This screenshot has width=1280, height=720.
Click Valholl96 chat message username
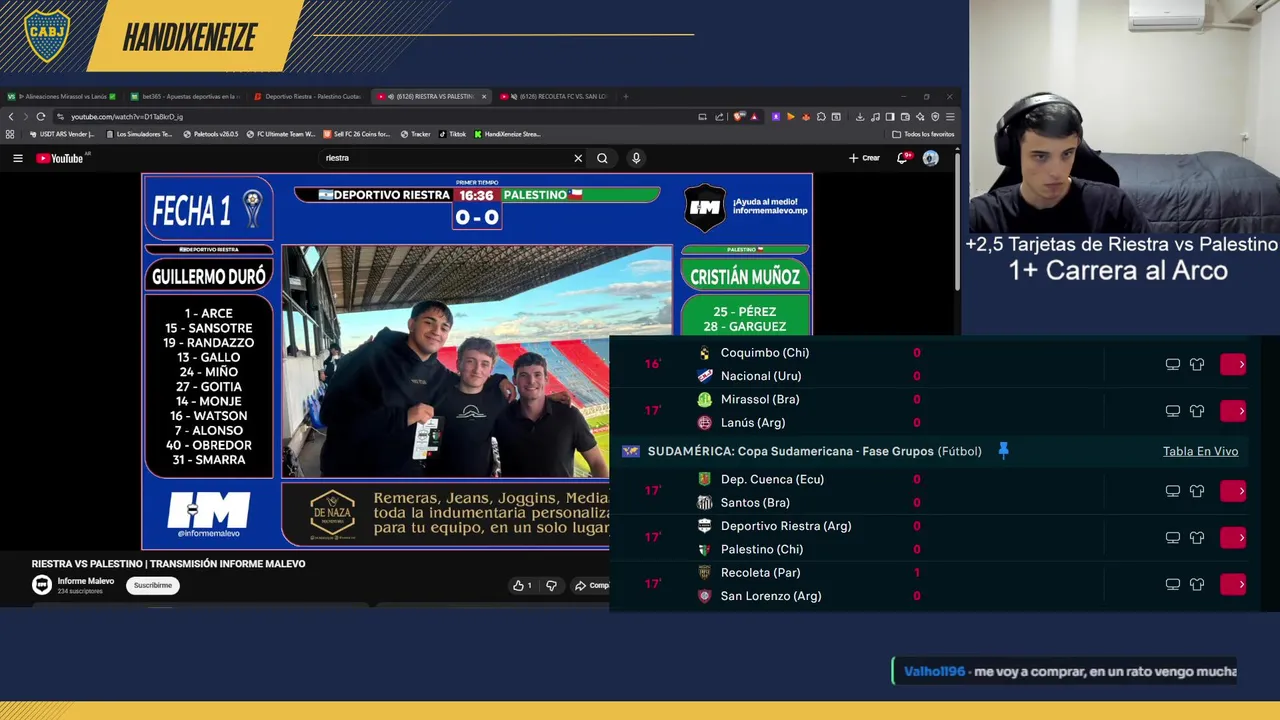934,672
